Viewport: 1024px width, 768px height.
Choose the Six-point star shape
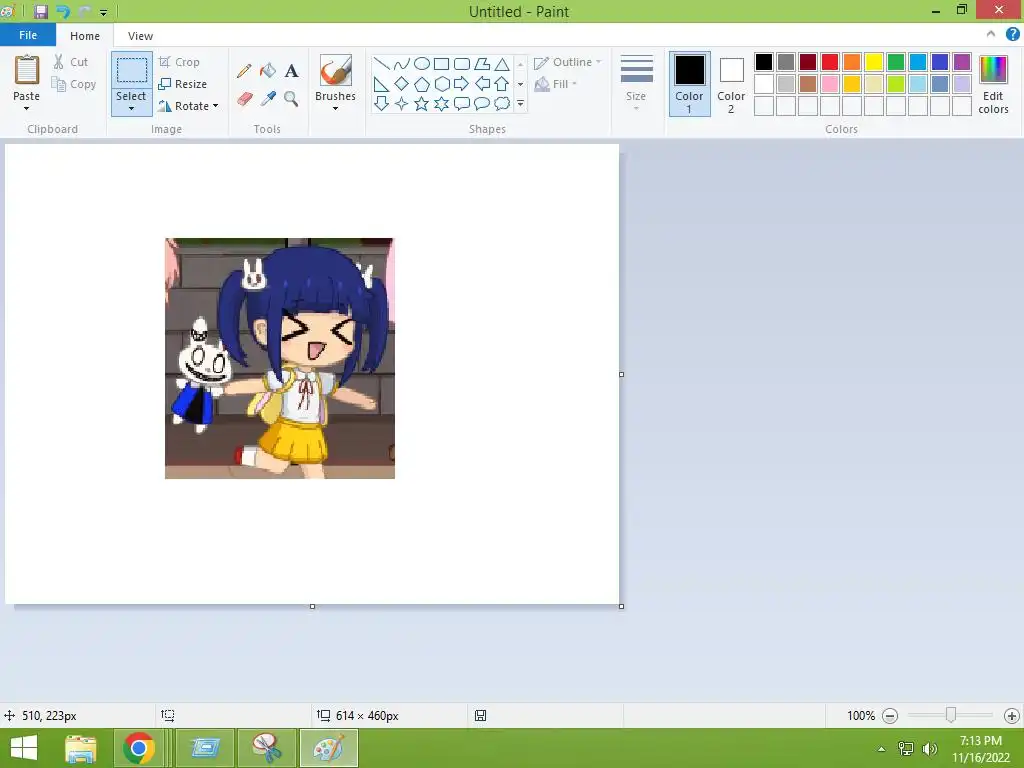coord(442,103)
